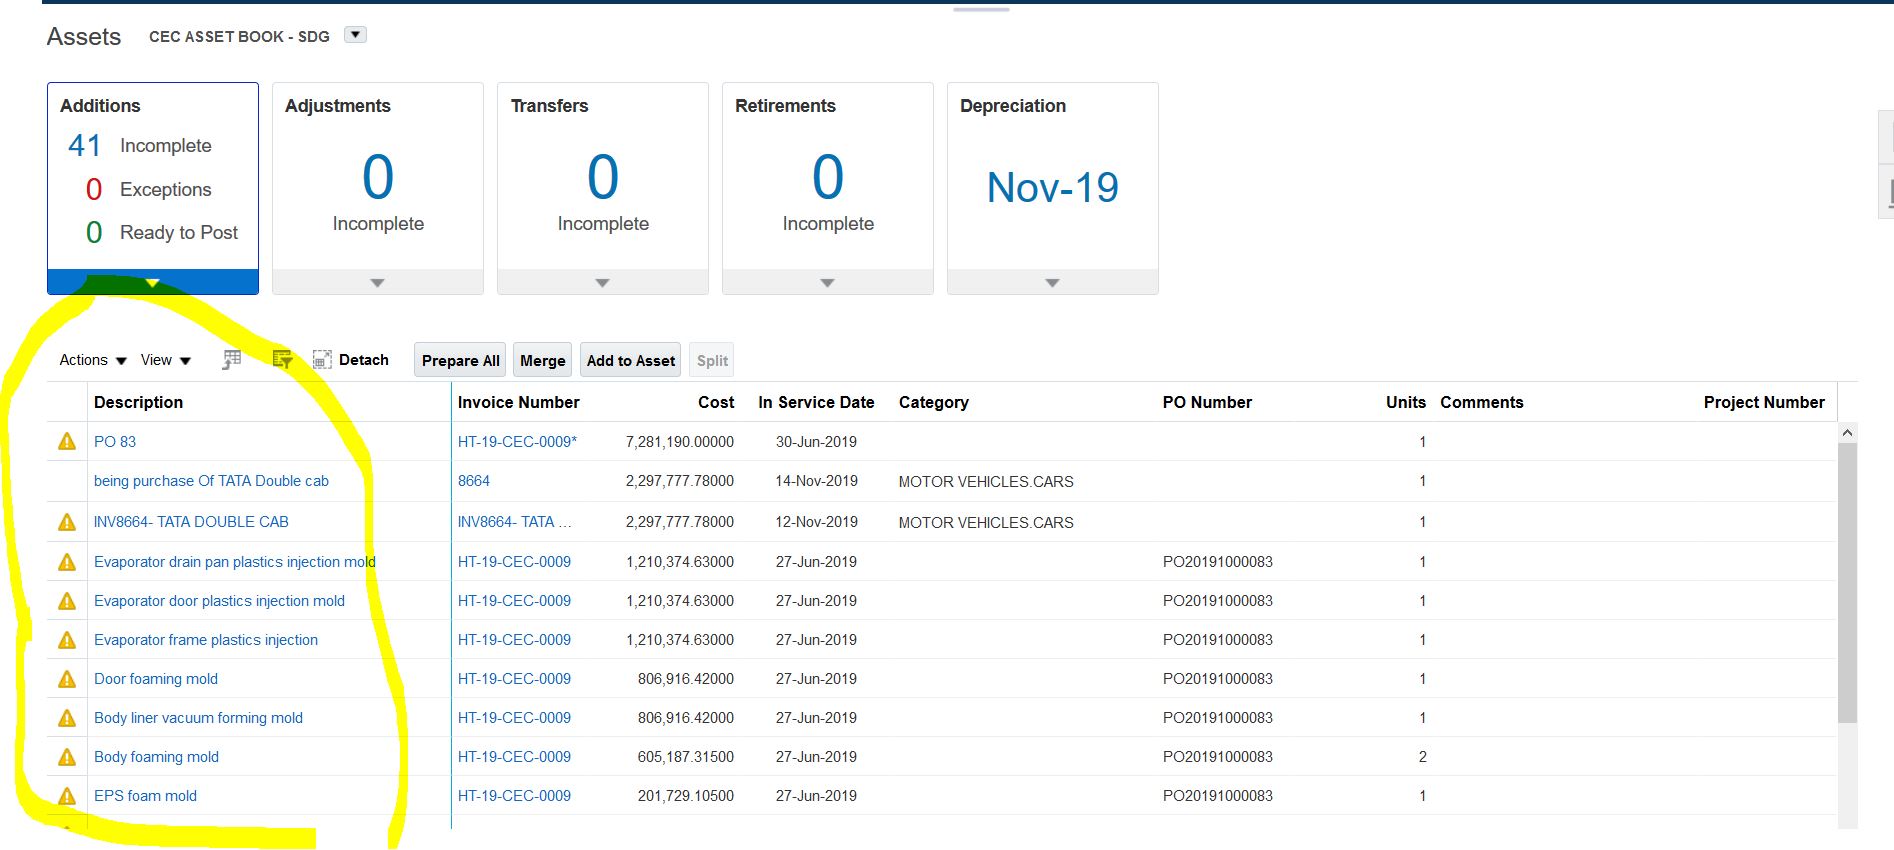Open the PO 83 description link
Viewport: 1894px width, 850px height.
[115, 442]
